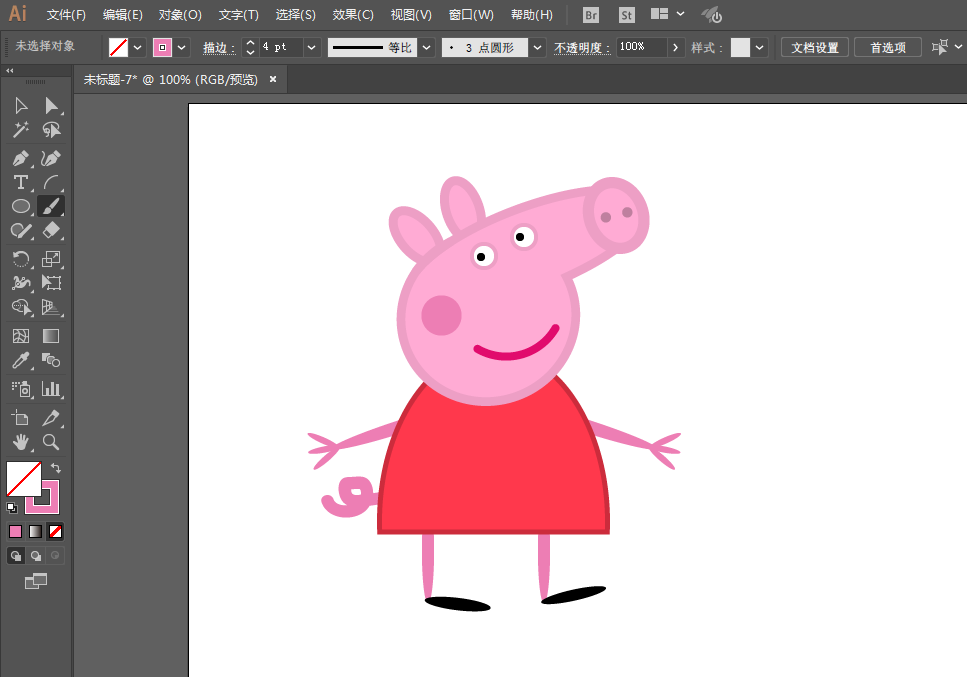This screenshot has height=677, width=967.
Task: Enable Draw Behind mode
Action: pos(36,556)
